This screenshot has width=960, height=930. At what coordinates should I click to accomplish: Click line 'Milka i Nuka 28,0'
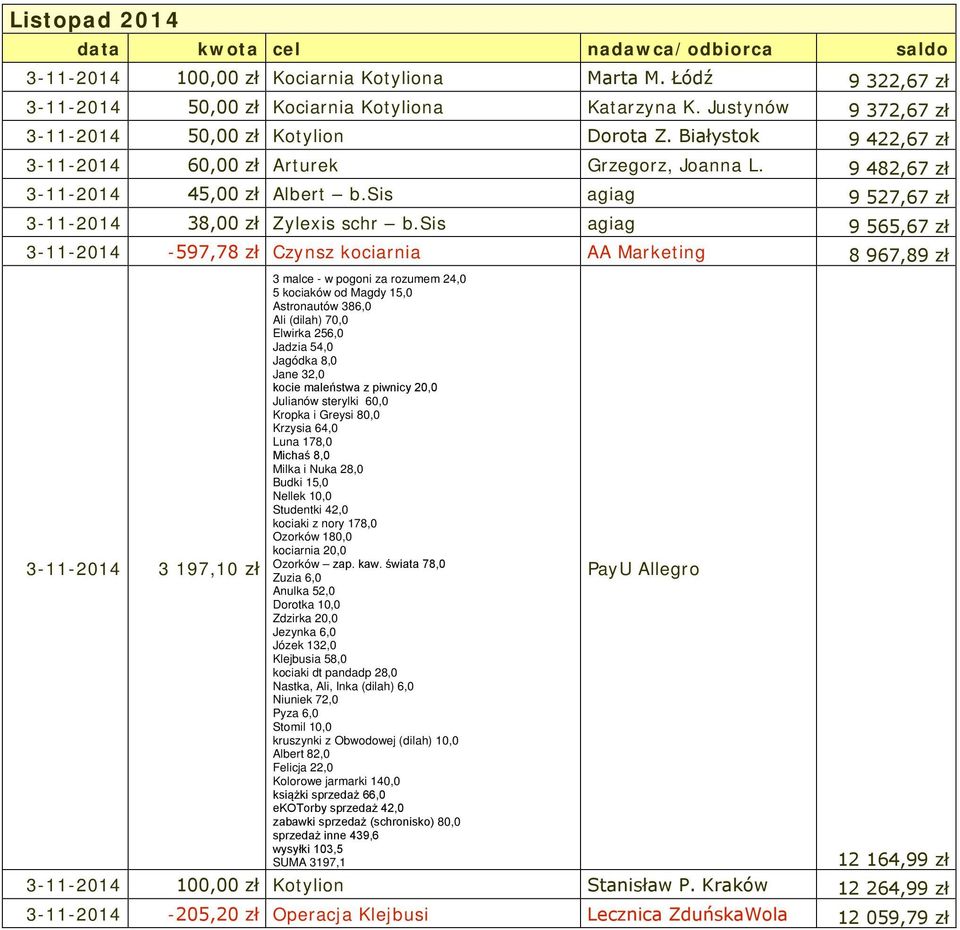point(317,470)
